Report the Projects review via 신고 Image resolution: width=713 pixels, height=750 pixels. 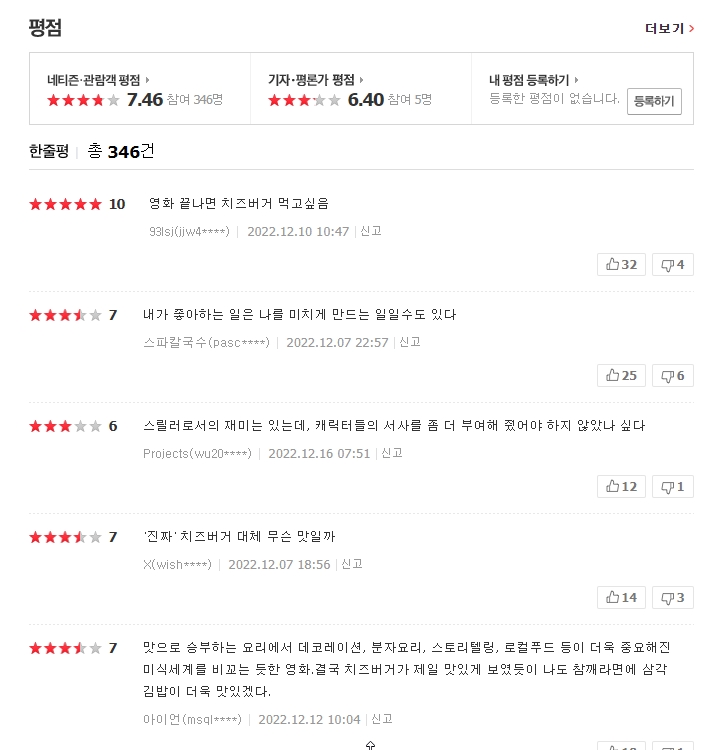pyautogui.click(x=391, y=453)
